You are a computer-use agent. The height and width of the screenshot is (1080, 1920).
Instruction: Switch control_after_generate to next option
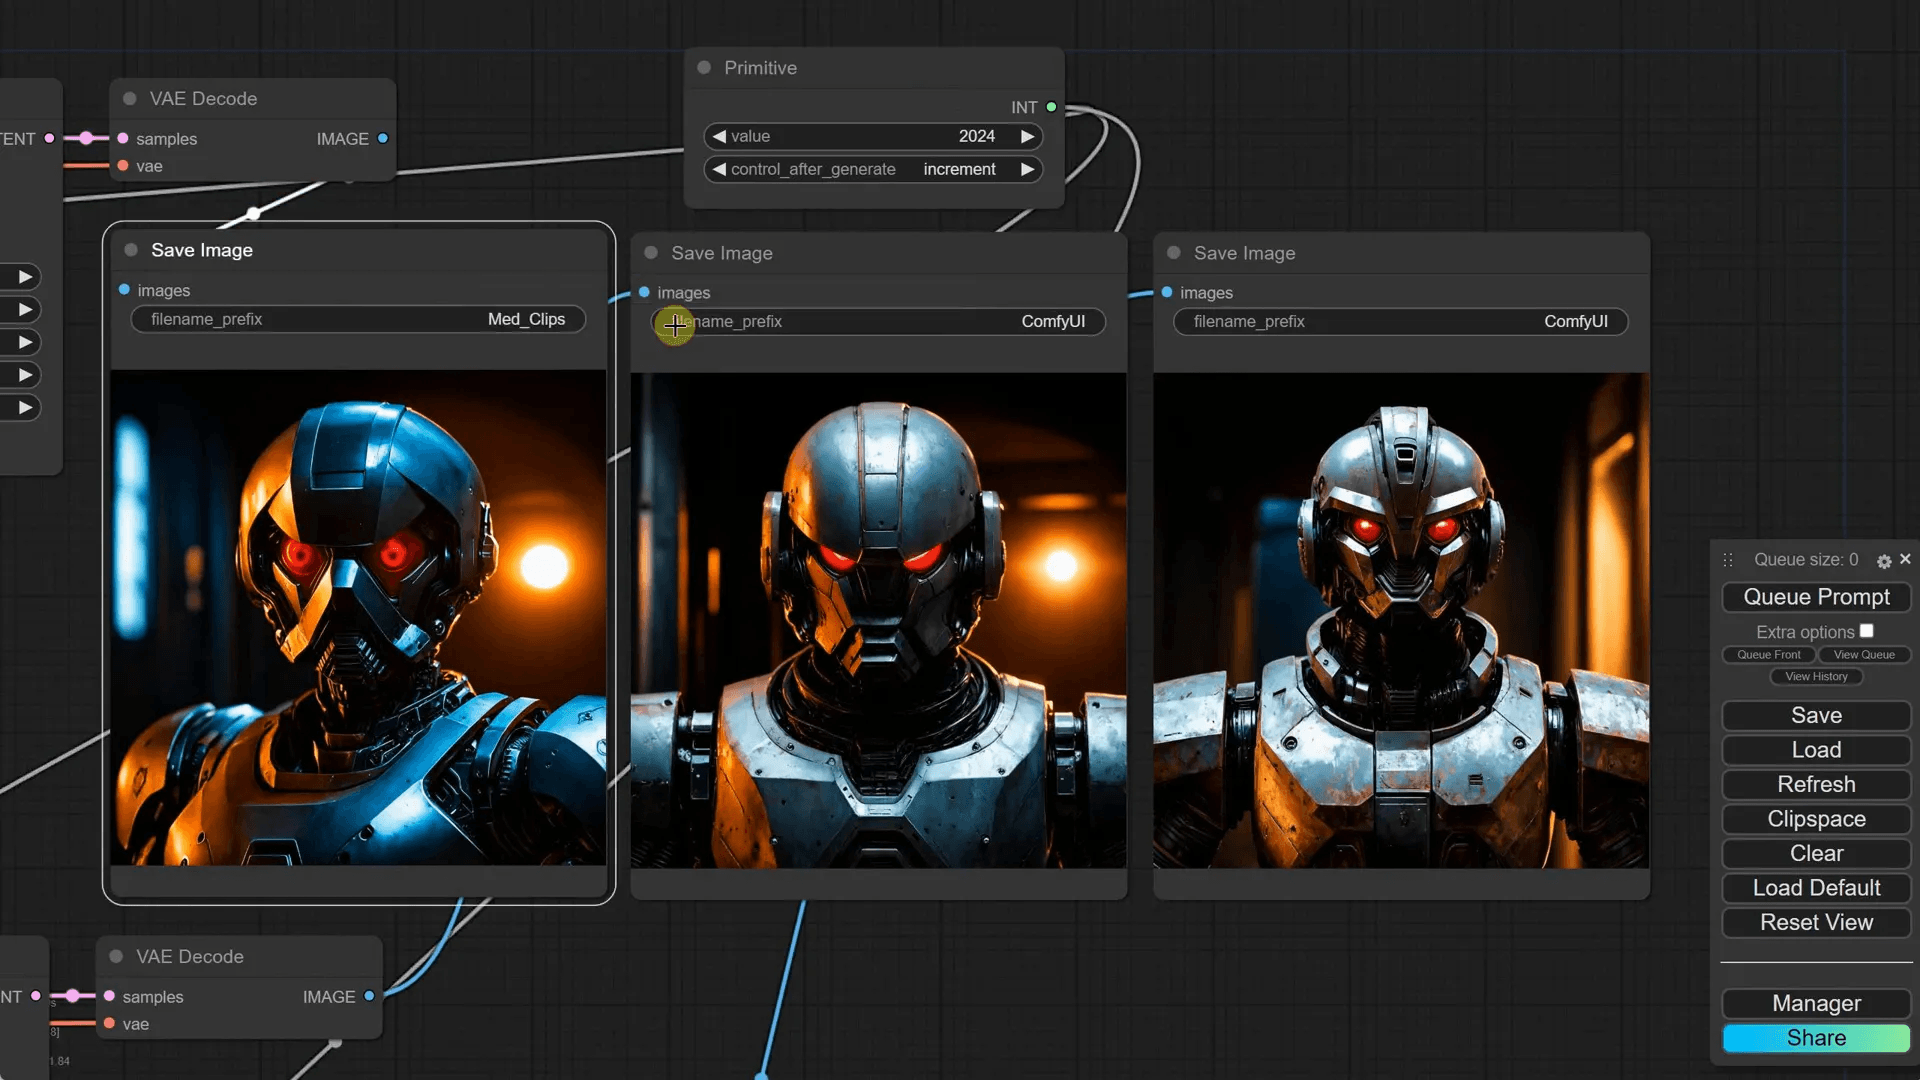(1027, 170)
